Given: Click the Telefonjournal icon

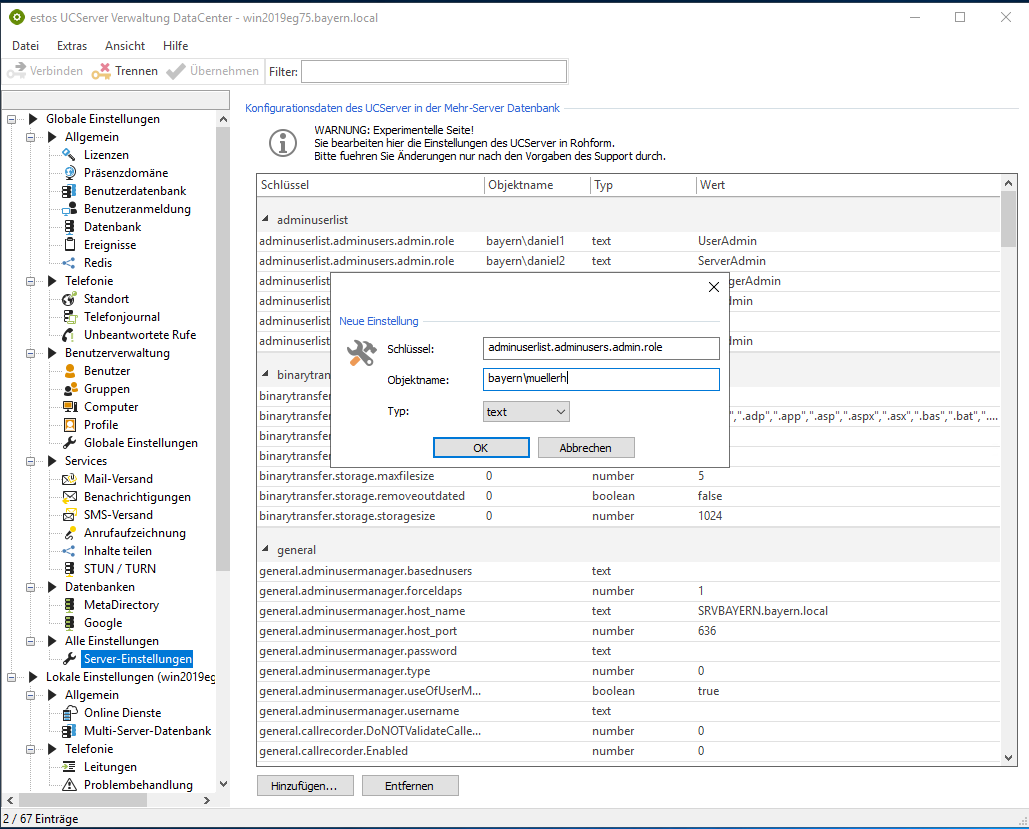Looking at the screenshot, I should coord(69,317).
